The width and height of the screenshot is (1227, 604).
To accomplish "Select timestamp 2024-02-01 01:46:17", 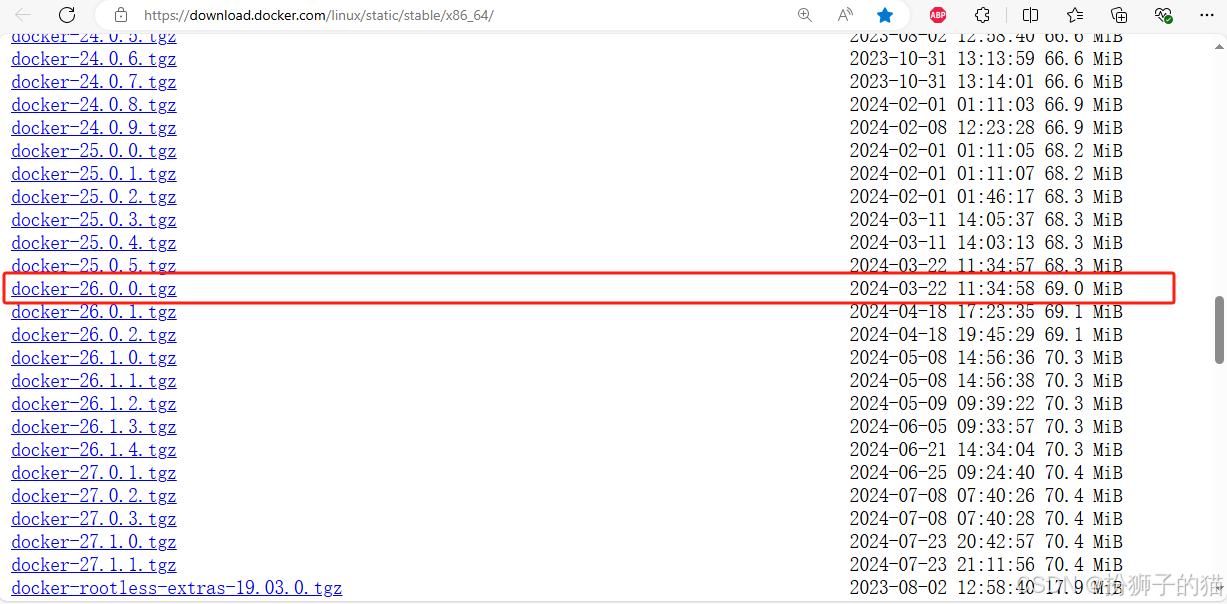I will pos(943,197).
